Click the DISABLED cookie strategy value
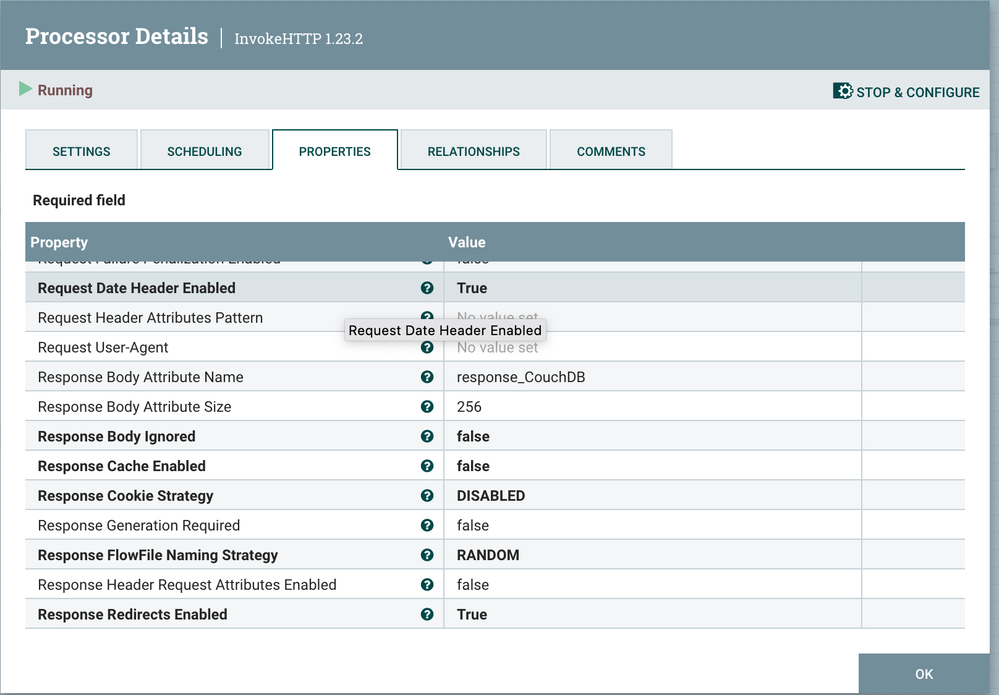The width and height of the screenshot is (999, 695). 491,496
